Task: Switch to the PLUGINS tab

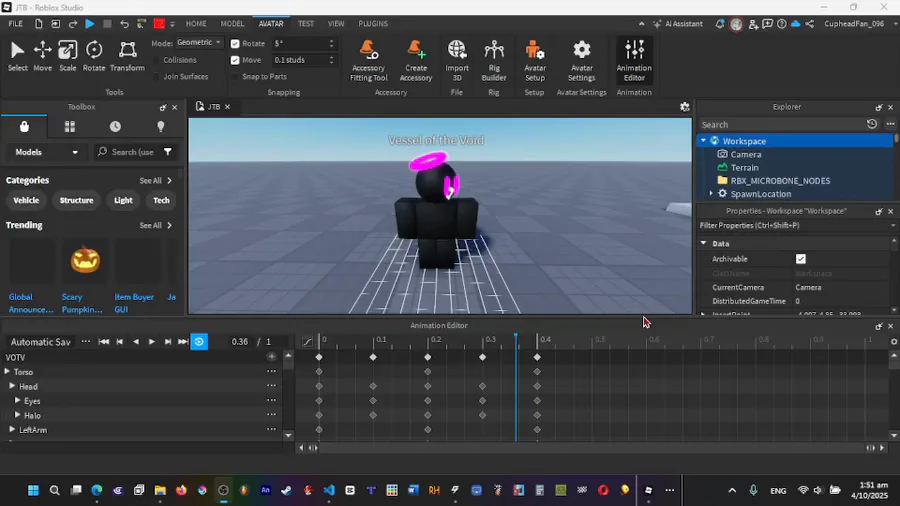Action: point(373,24)
